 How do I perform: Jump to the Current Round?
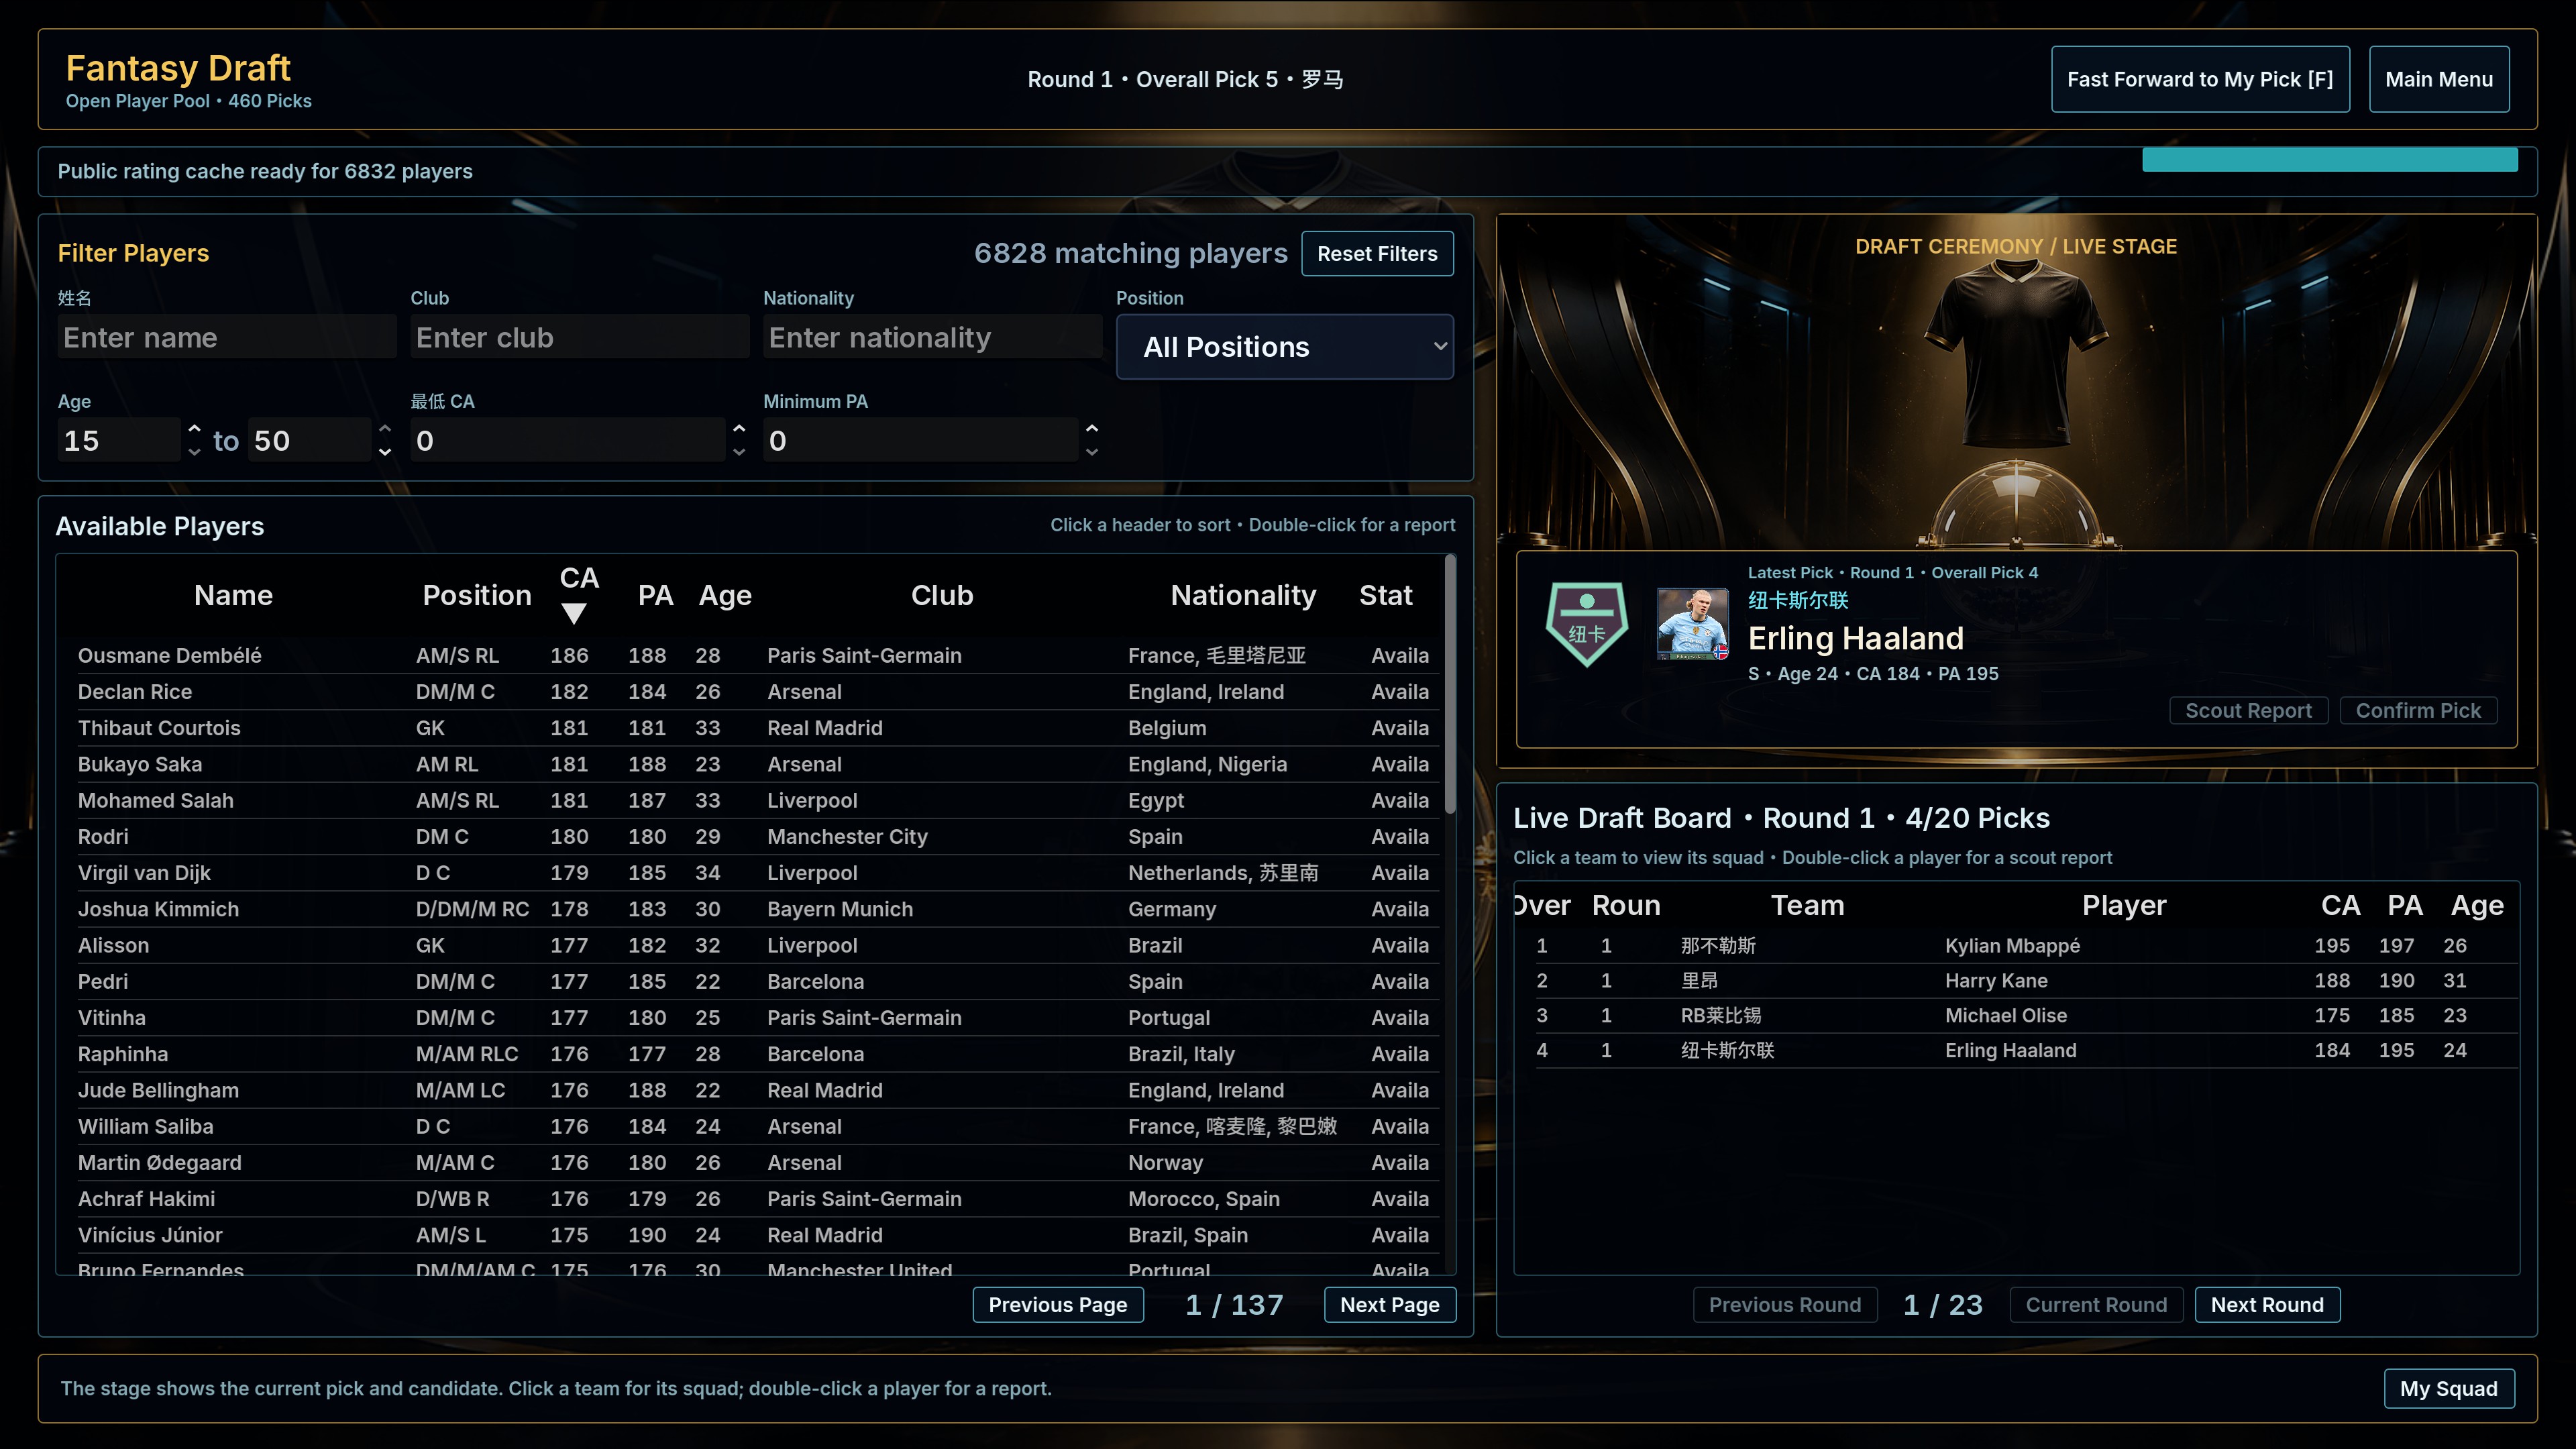(2096, 1305)
